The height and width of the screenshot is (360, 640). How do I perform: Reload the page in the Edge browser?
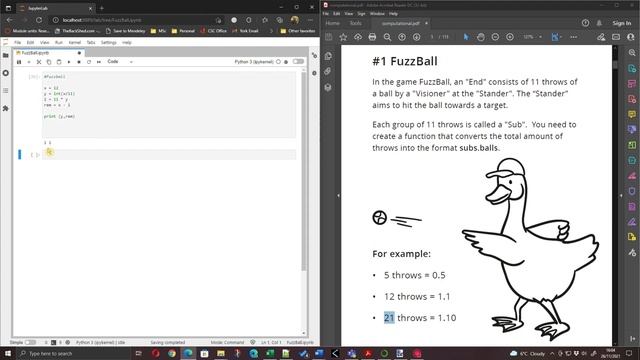point(39,20)
